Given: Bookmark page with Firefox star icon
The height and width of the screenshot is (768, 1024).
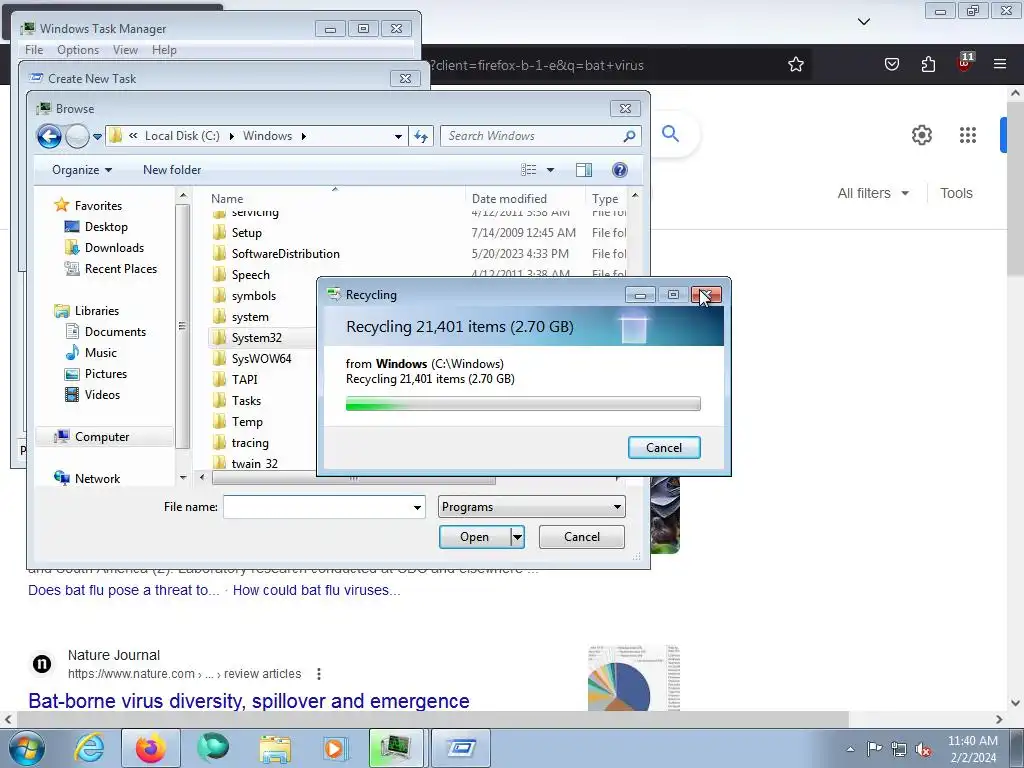Looking at the screenshot, I should 795,64.
